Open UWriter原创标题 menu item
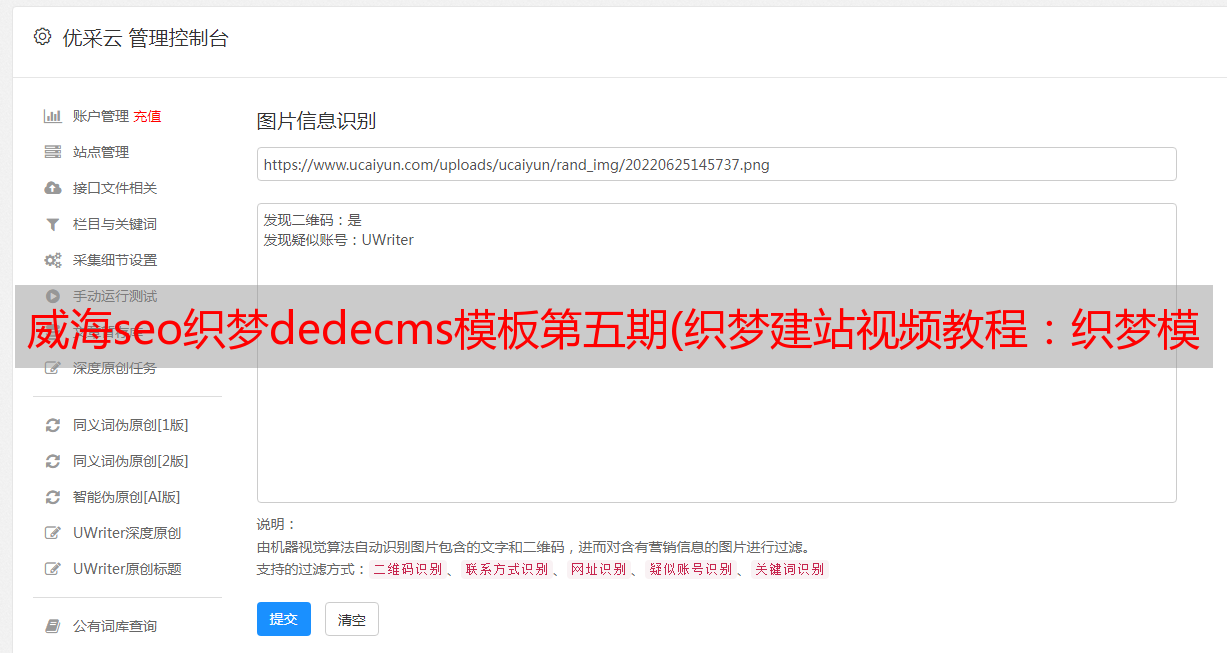Image resolution: width=1227 pixels, height=653 pixels. pos(127,569)
